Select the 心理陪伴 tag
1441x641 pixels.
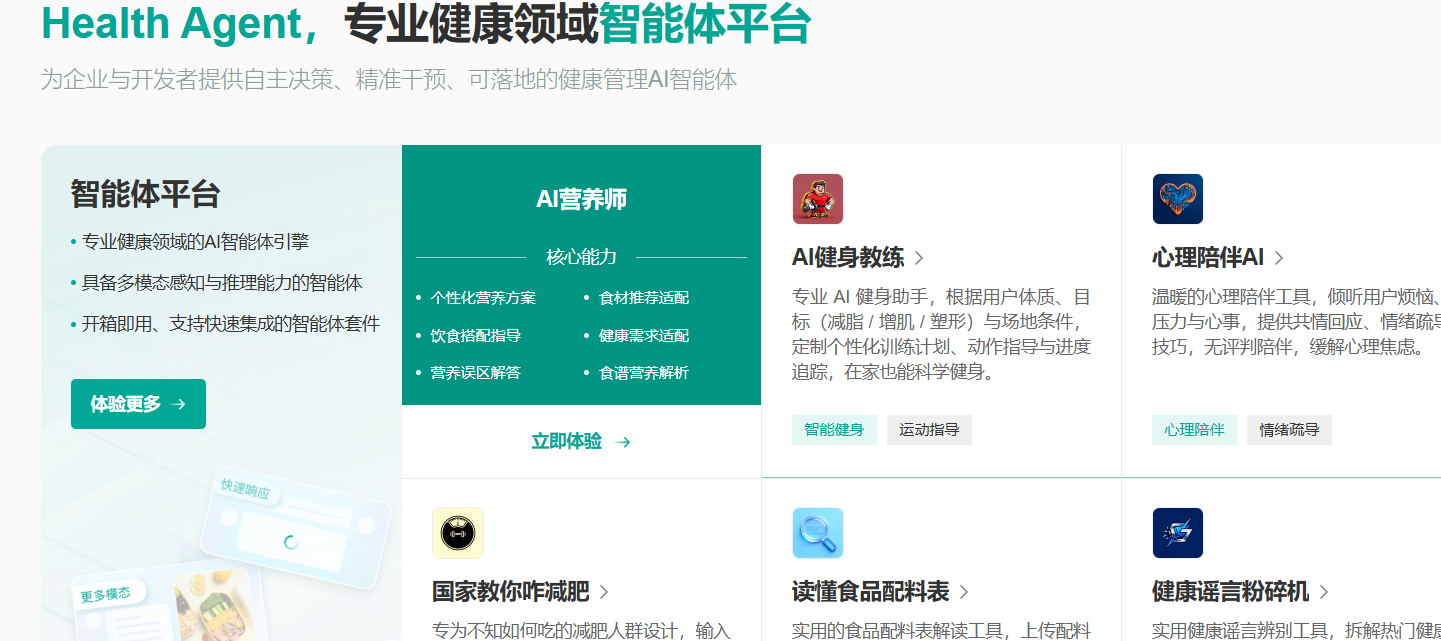1194,430
